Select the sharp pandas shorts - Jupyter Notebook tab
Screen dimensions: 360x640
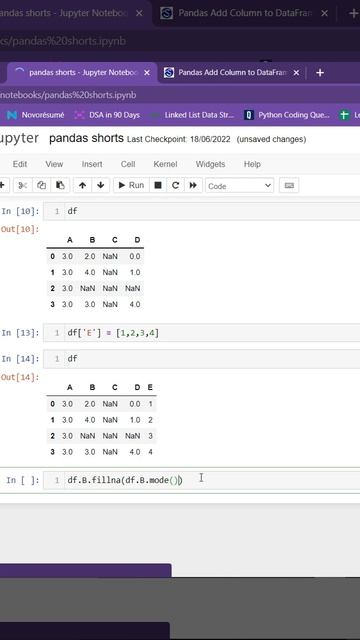(x=83, y=73)
